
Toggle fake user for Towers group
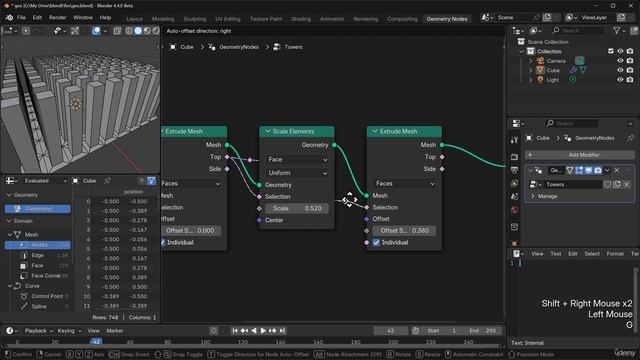click(x=608, y=184)
